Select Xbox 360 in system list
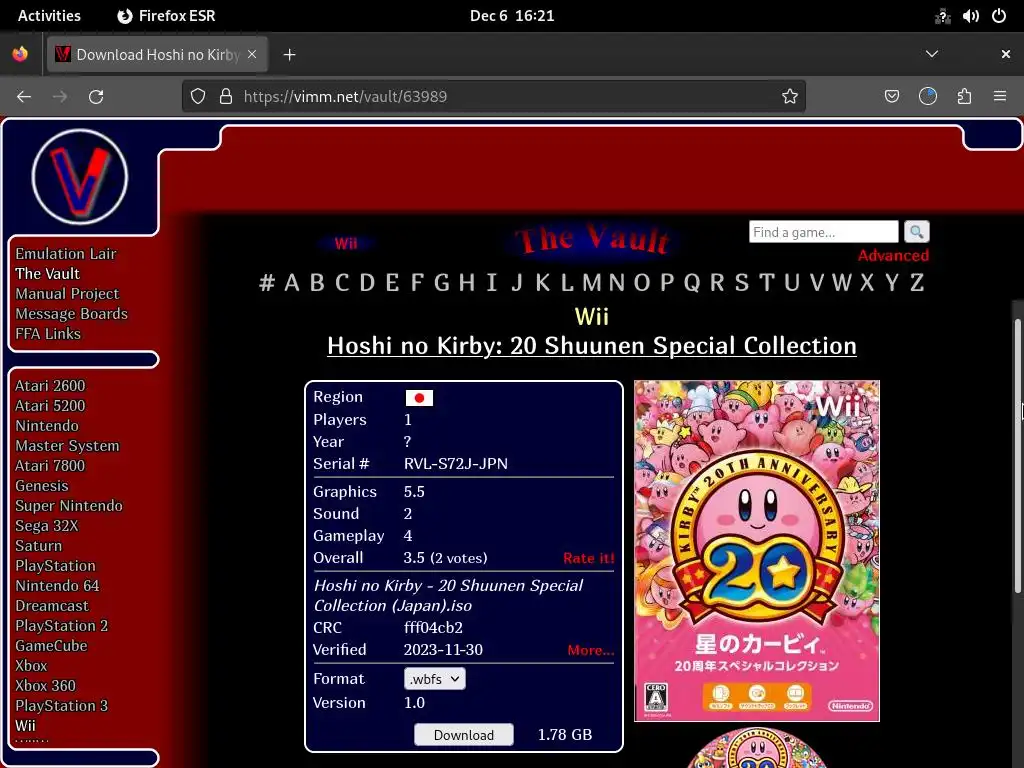Screen dimensions: 1024x768 (46, 686)
